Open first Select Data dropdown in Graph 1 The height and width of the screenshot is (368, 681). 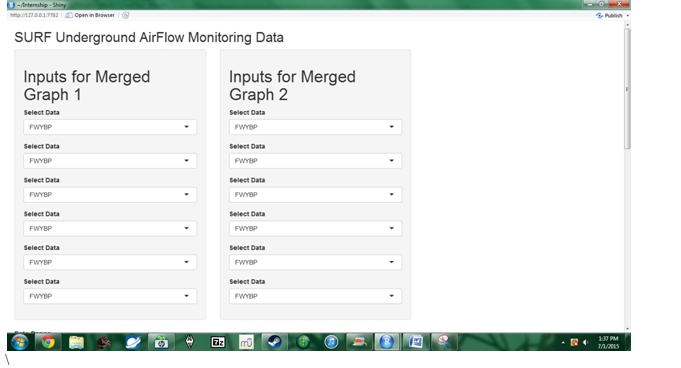110,127
